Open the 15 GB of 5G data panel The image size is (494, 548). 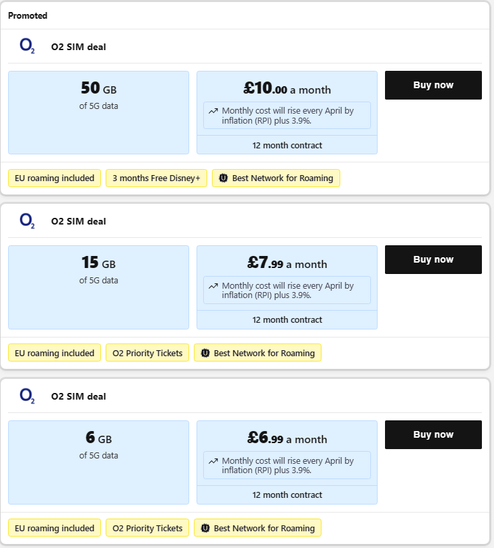click(99, 287)
